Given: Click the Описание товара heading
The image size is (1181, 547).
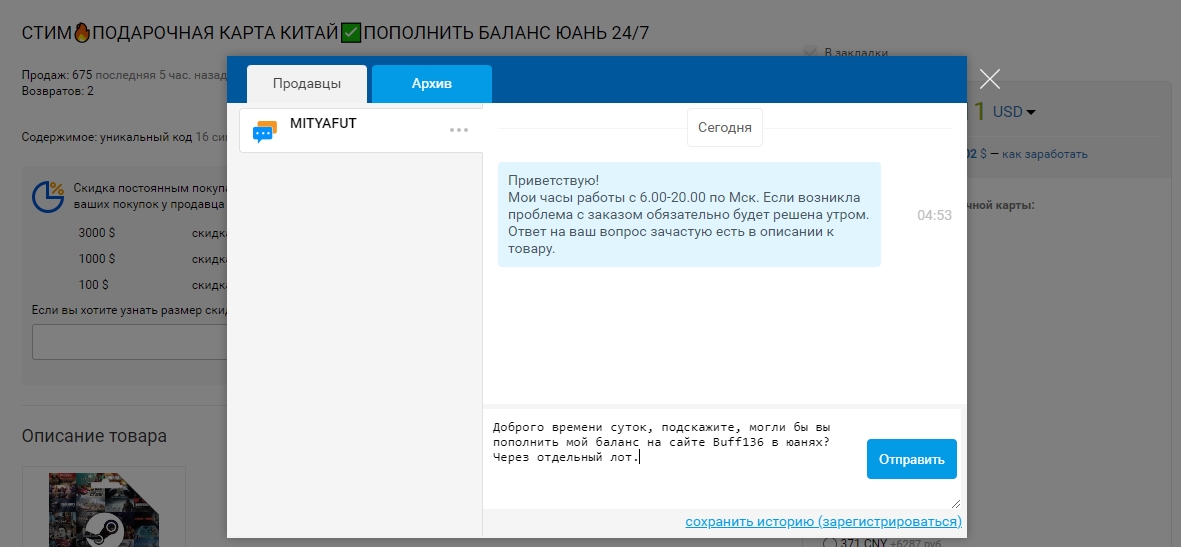Looking at the screenshot, I should 94,436.
